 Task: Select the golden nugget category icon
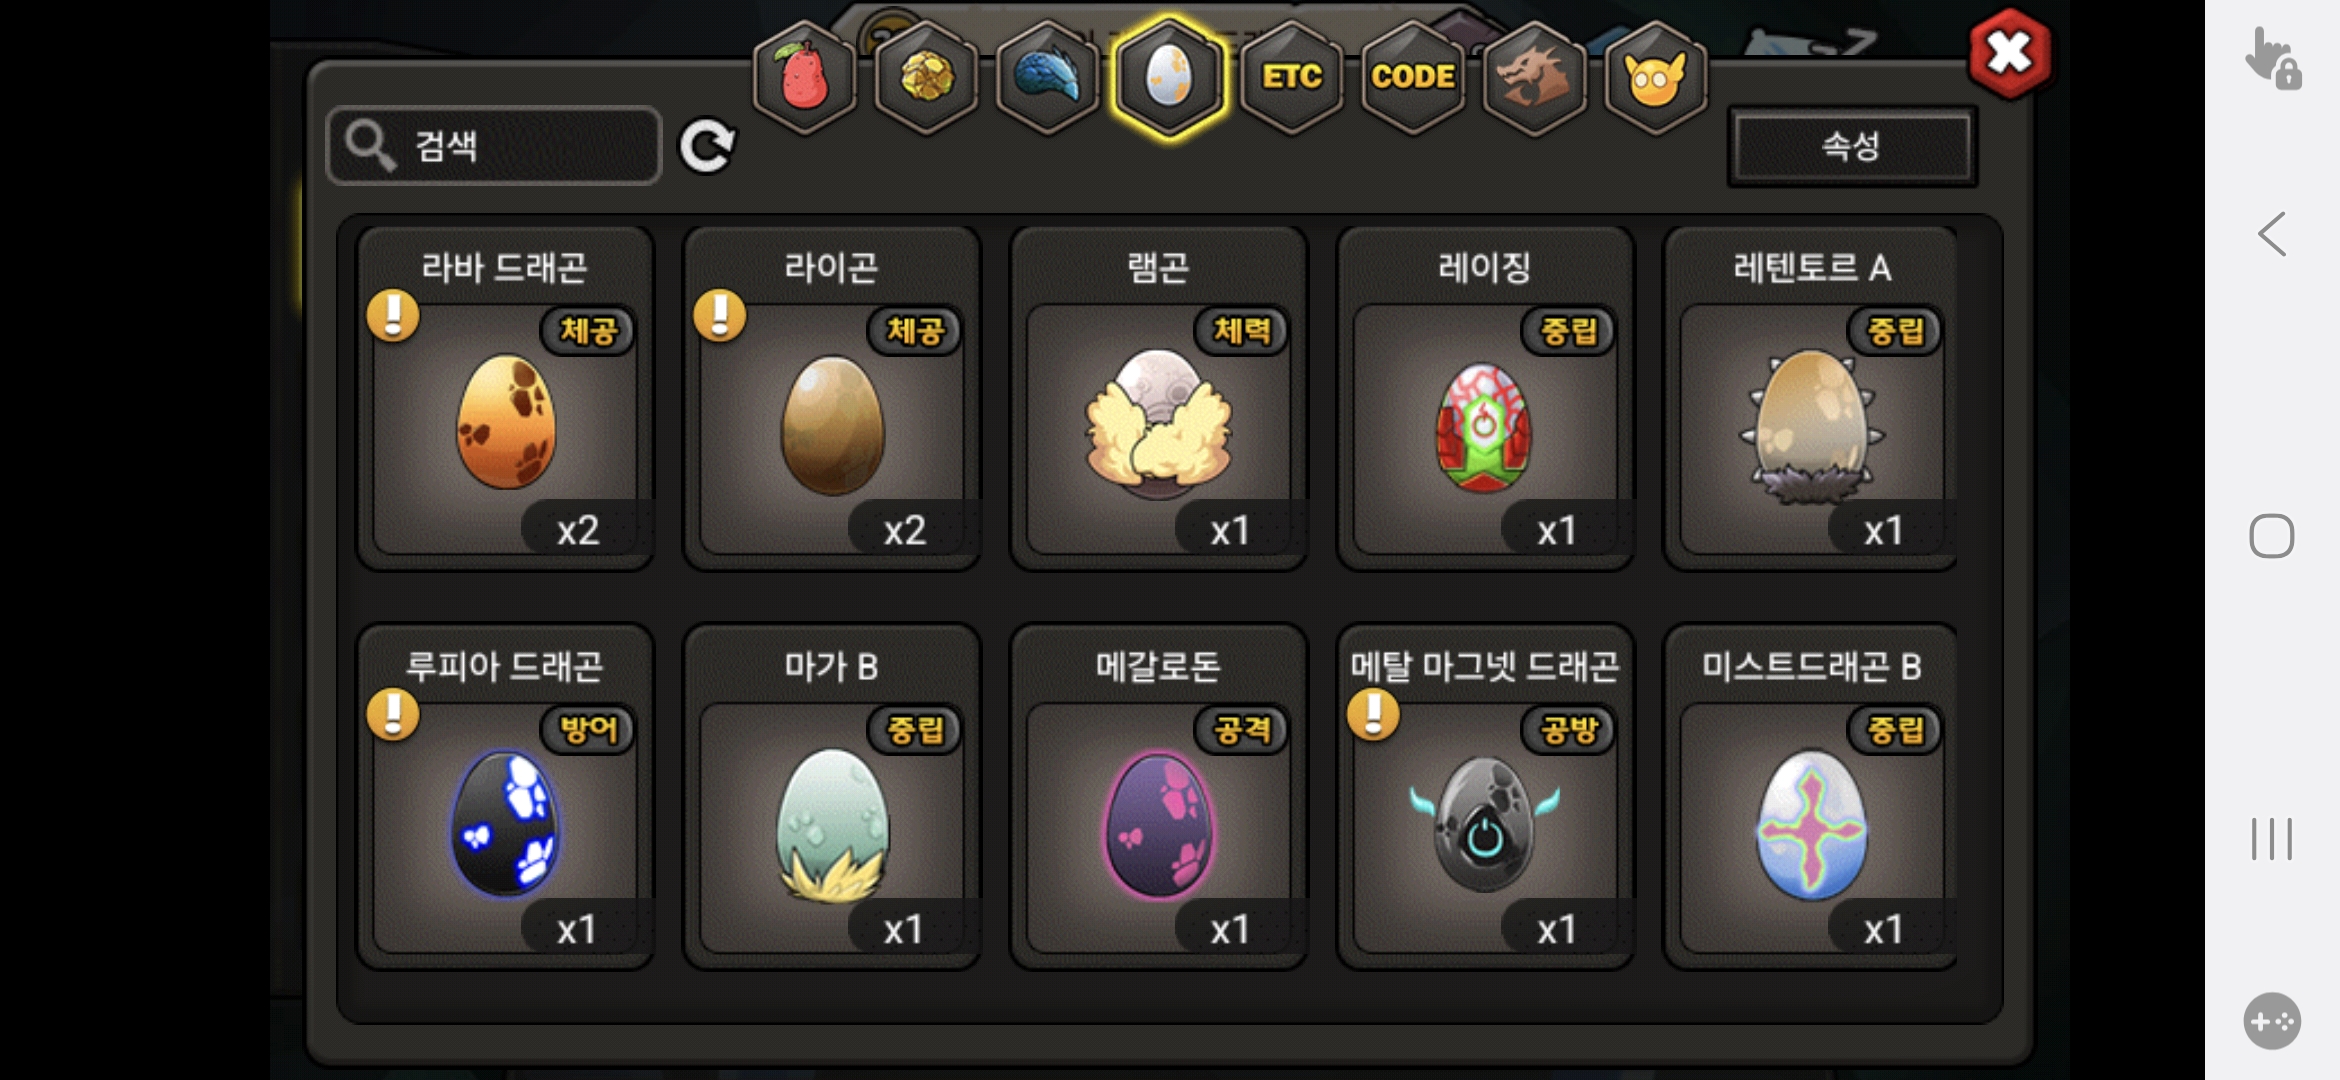coord(926,77)
